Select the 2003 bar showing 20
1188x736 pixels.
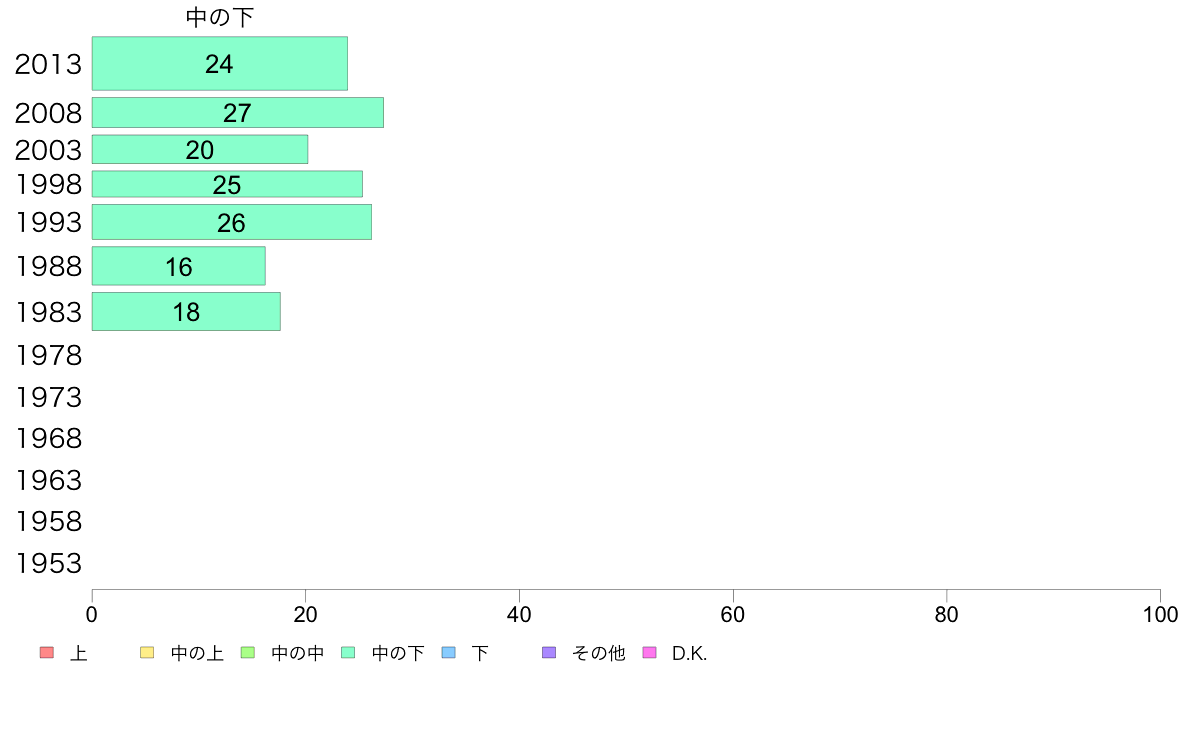(200, 149)
